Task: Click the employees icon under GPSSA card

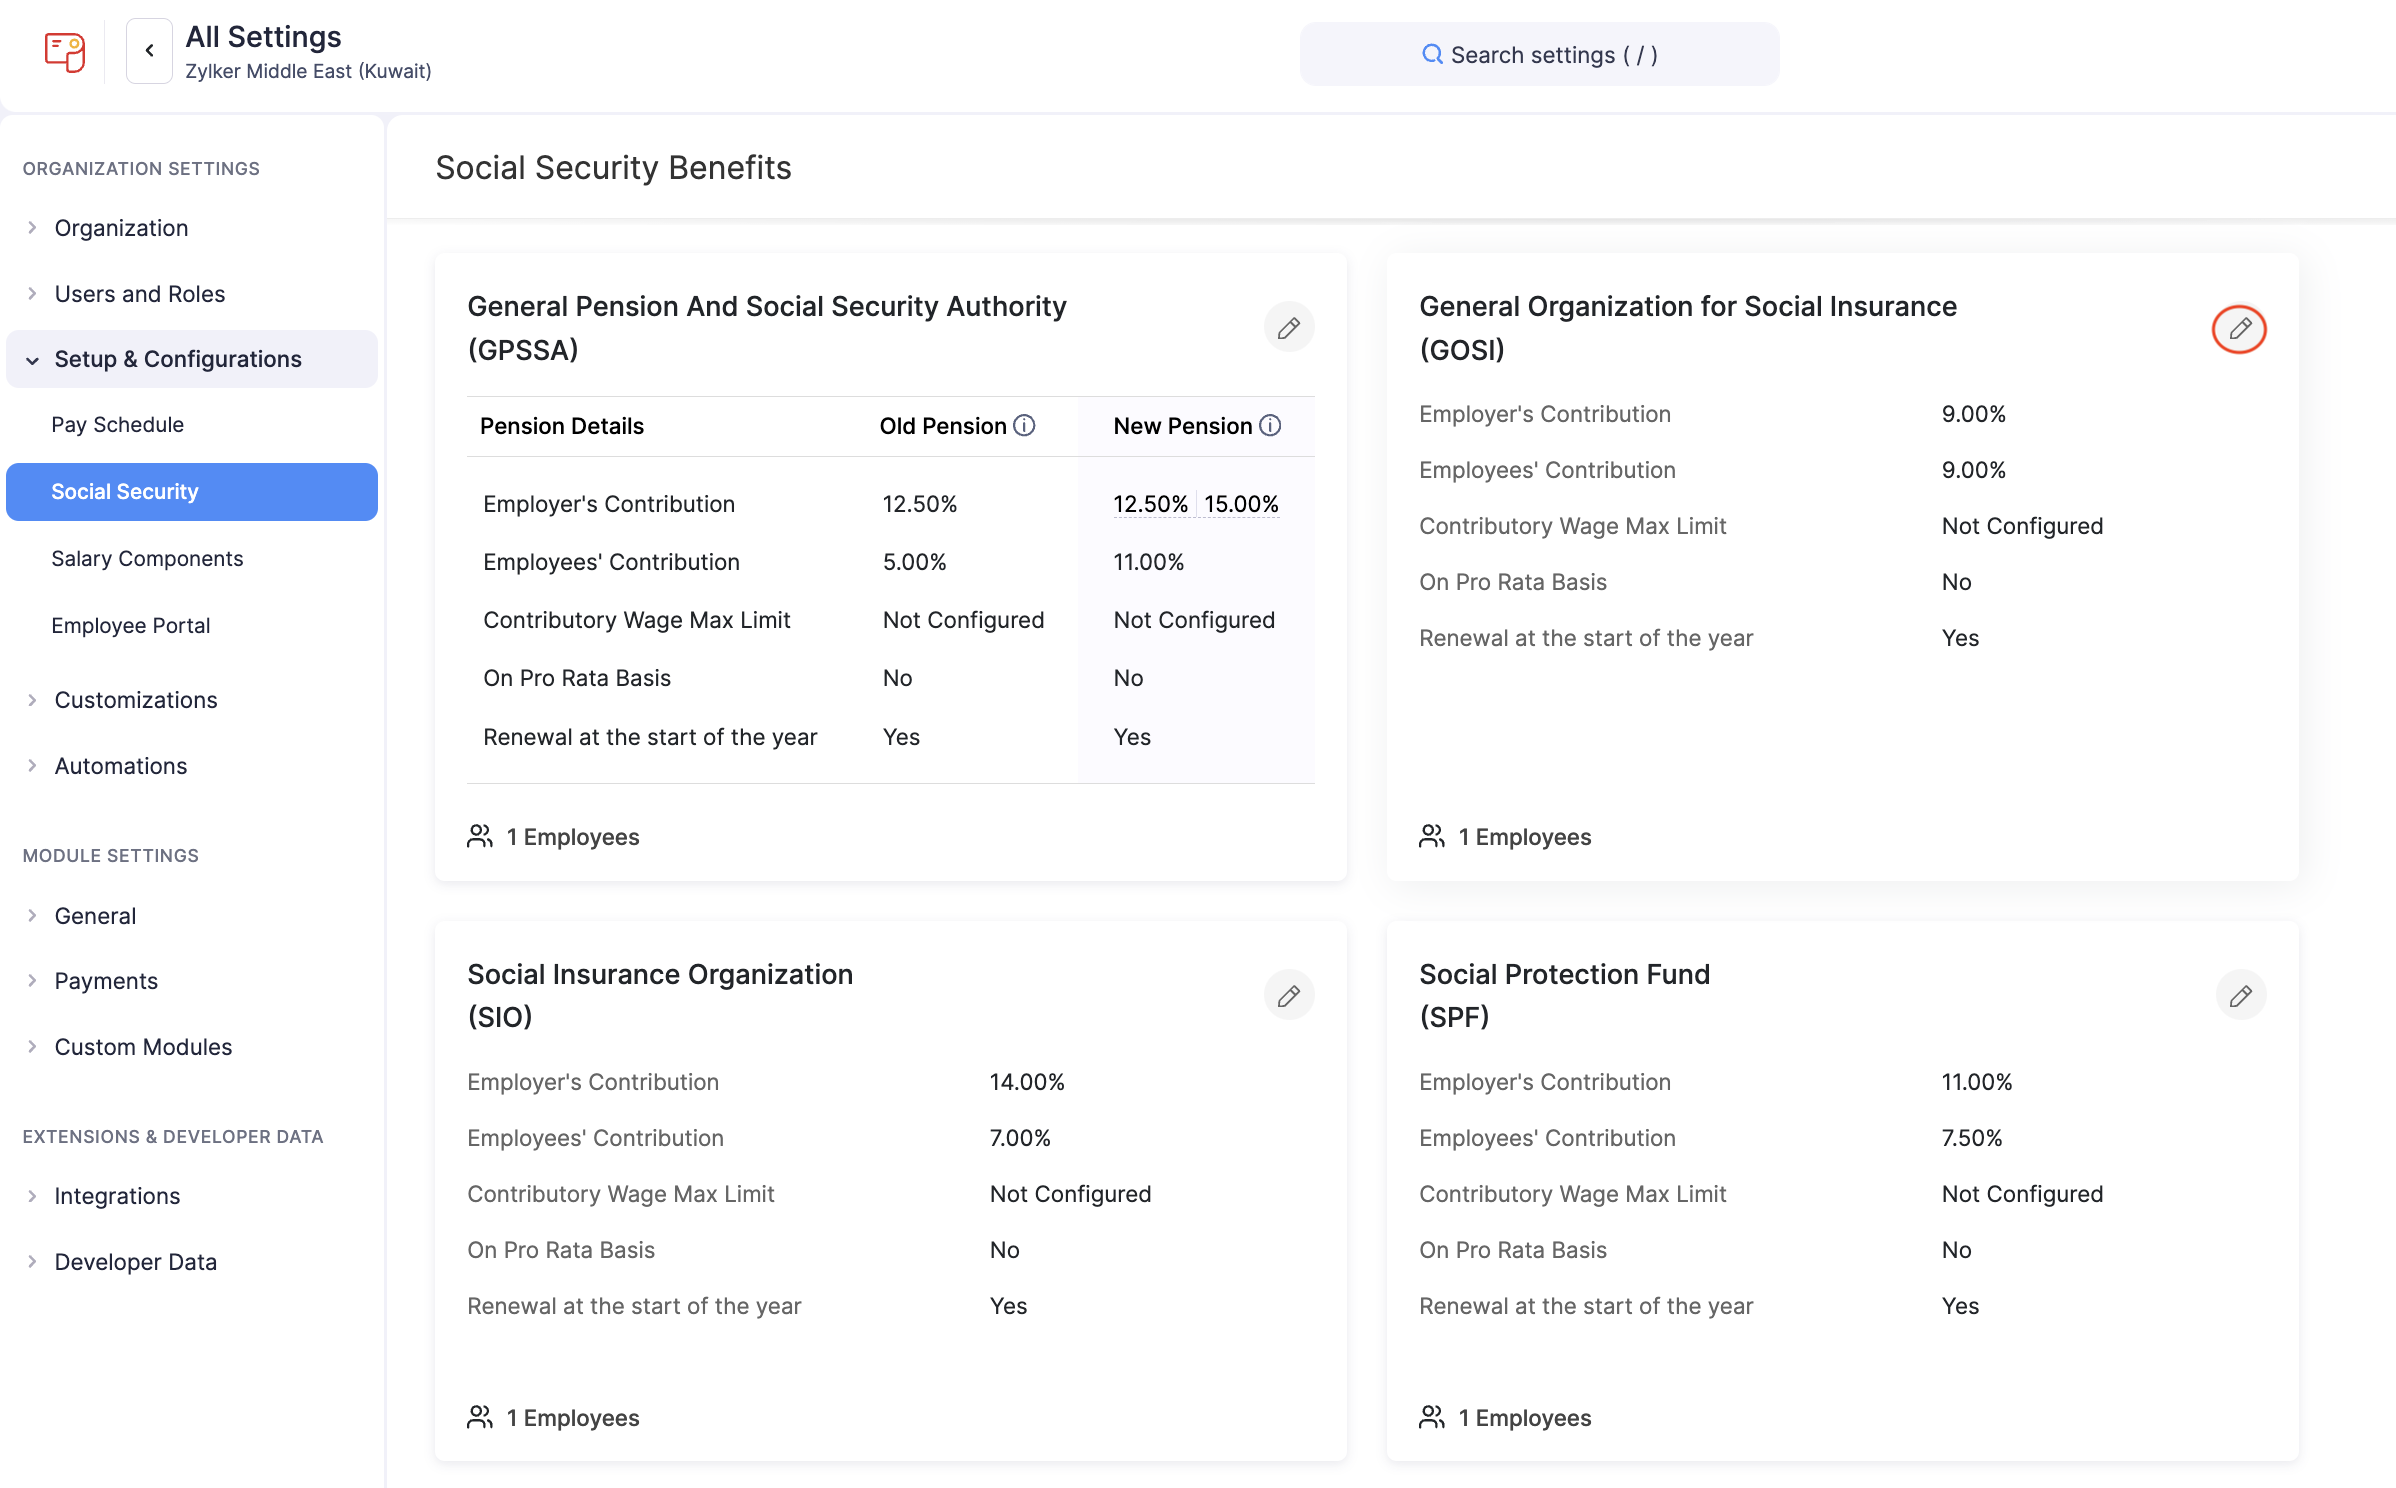Action: (x=479, y=836)
